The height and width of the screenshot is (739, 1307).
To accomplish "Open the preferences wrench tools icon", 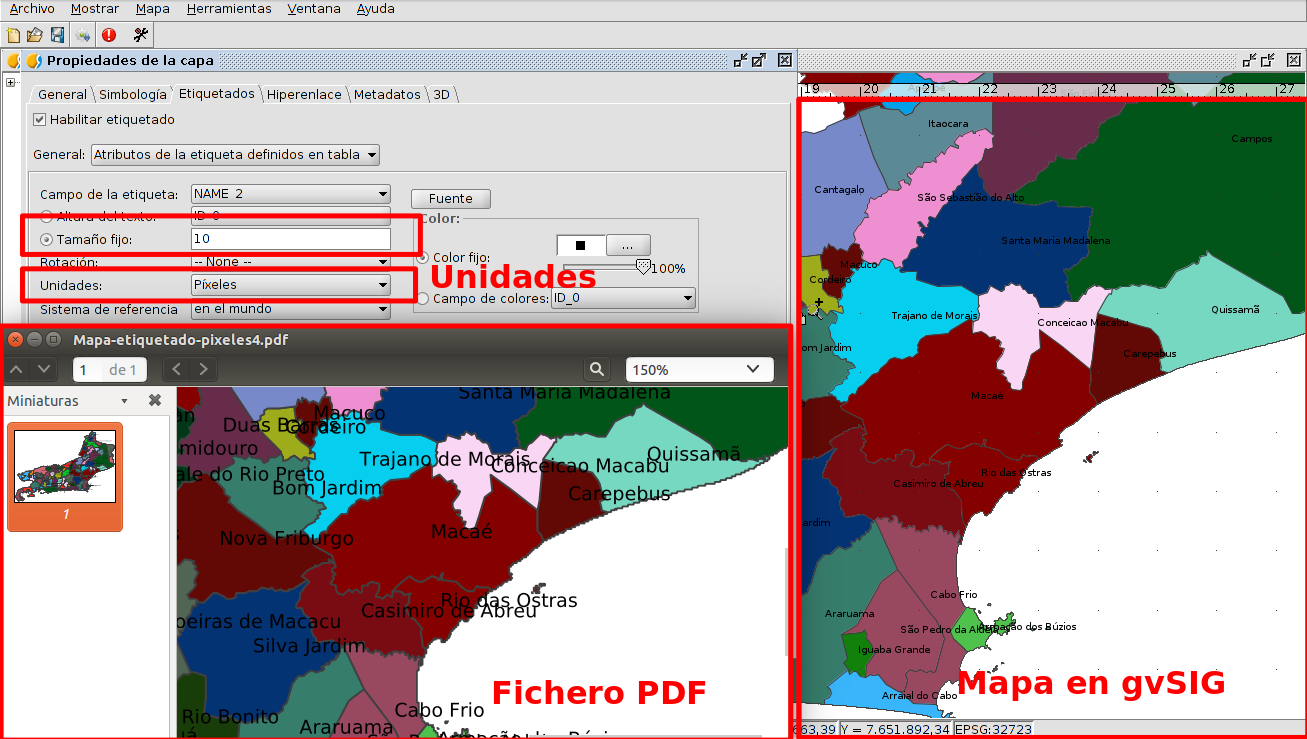I will [x=140, y=35].
